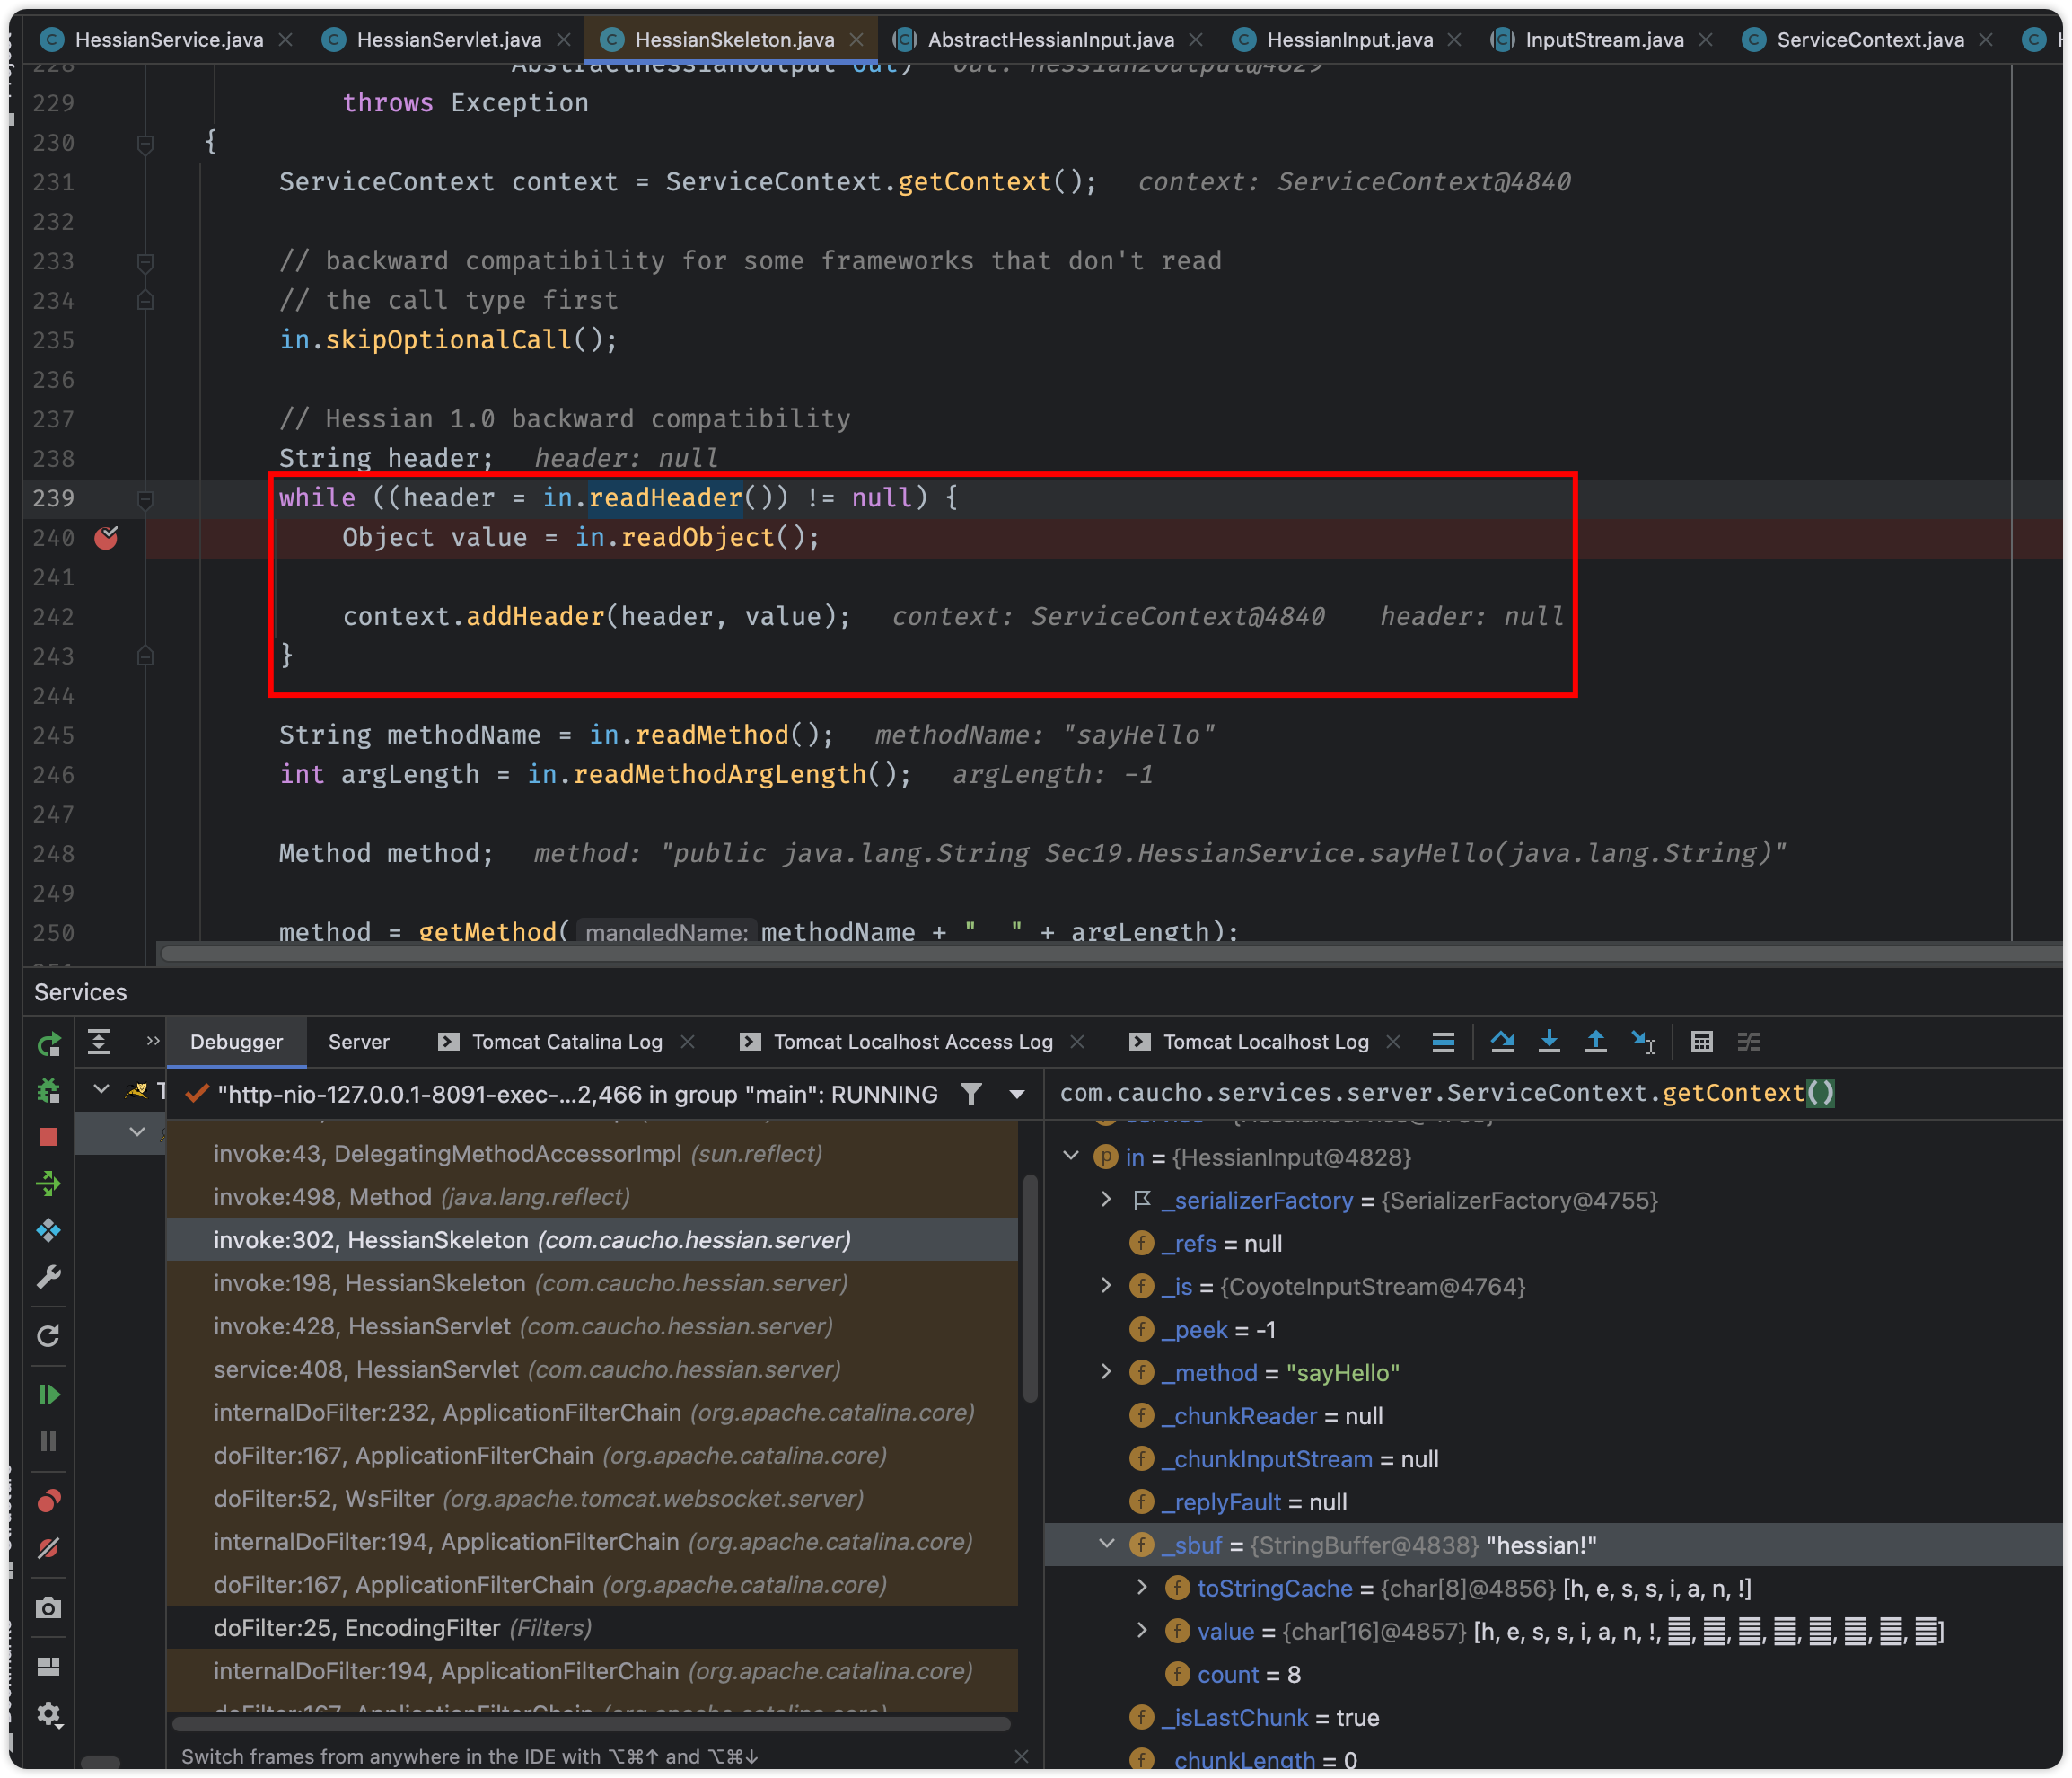Open debugger settings gear icon
The height and width of the screenshot is (1778, 2072).
(x=48, y=1714)
